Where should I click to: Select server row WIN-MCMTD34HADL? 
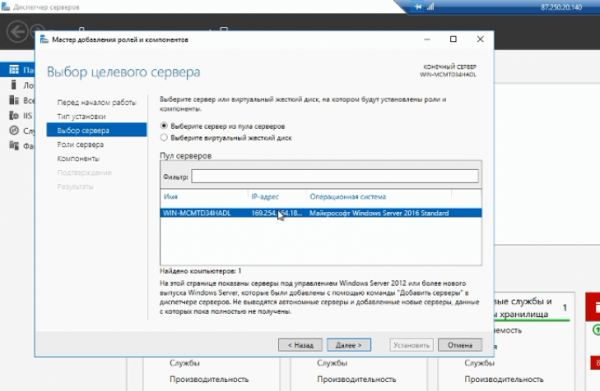[321, 213]
